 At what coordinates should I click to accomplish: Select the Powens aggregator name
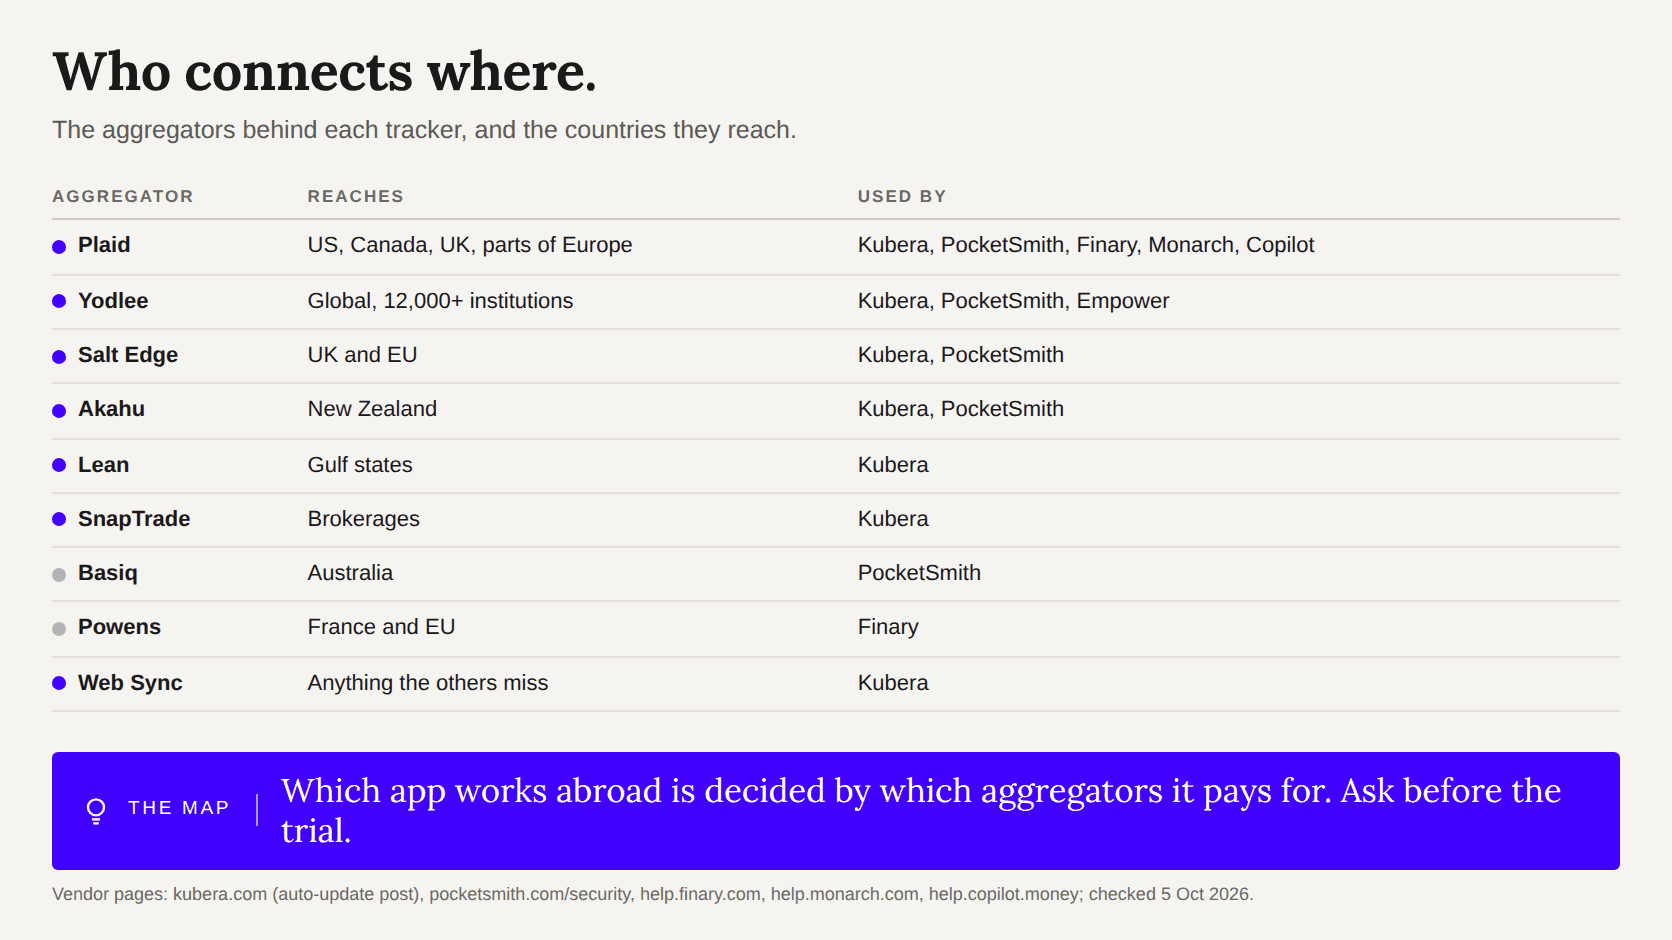pyautogui.click(x=119, y=627)
